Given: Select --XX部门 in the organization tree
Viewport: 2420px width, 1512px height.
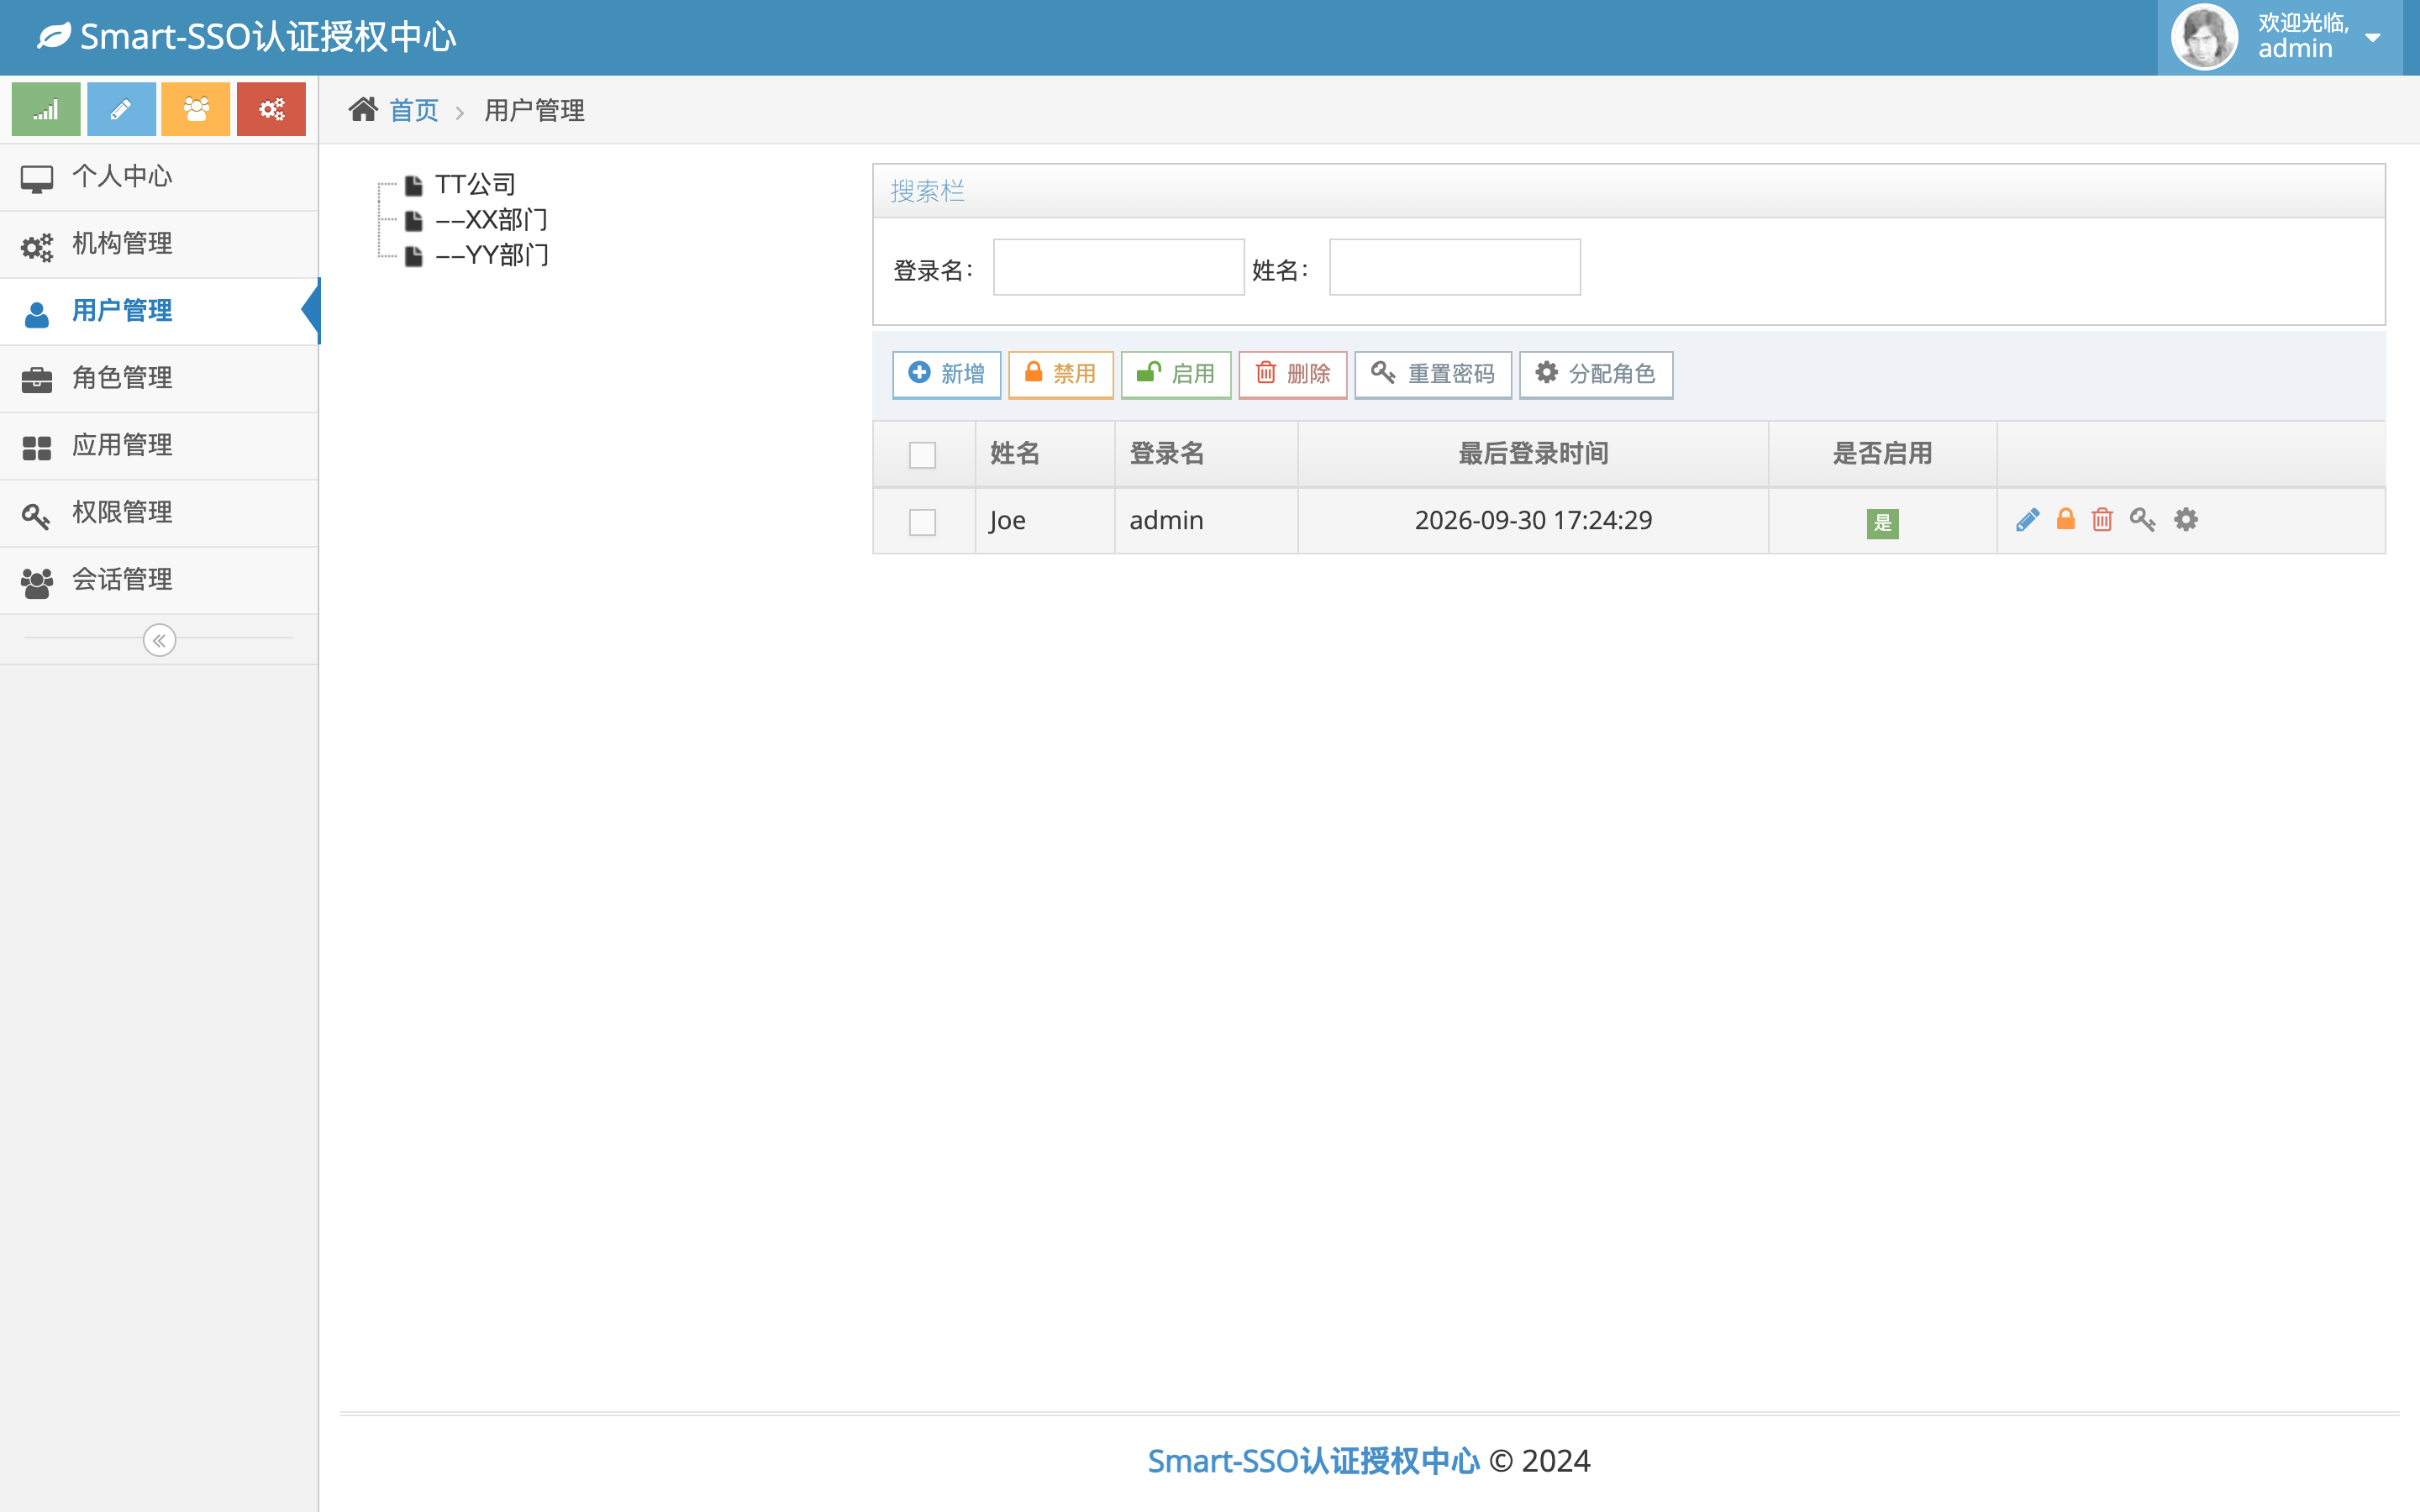Looking at the screenshot, I should 492,220.
